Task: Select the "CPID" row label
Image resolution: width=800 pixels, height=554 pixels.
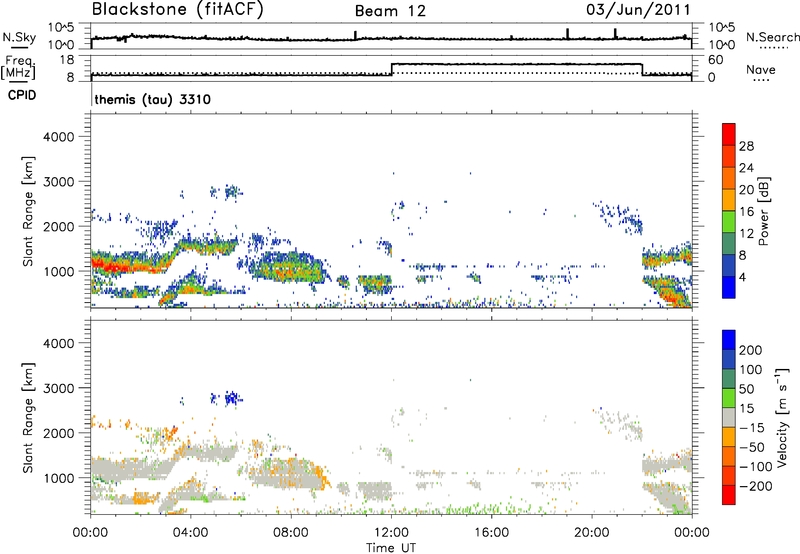Action: (22, 95)
